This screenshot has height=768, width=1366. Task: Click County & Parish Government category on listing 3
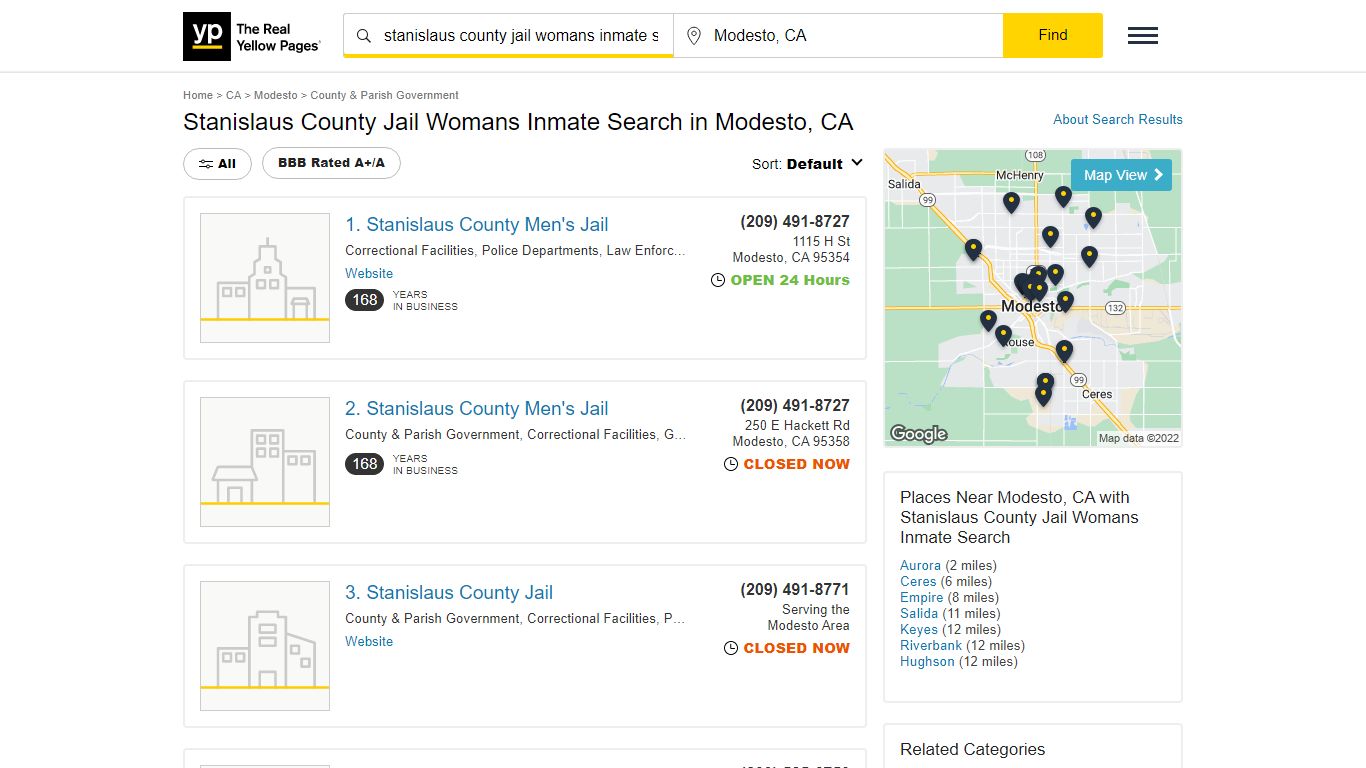(x=432, y=619)
